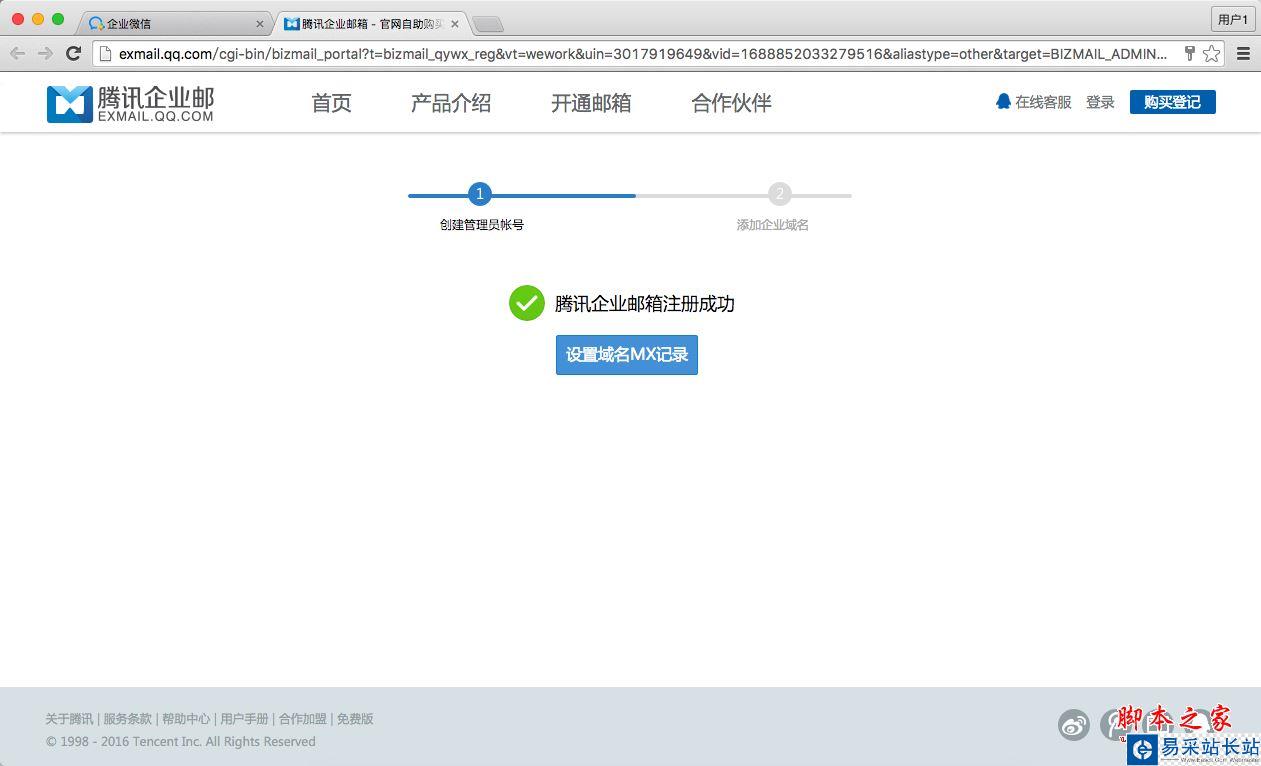This screenshot has width=1261, height=766.
Task: Click the page info icon in the address bar
Action: [105, 54]
